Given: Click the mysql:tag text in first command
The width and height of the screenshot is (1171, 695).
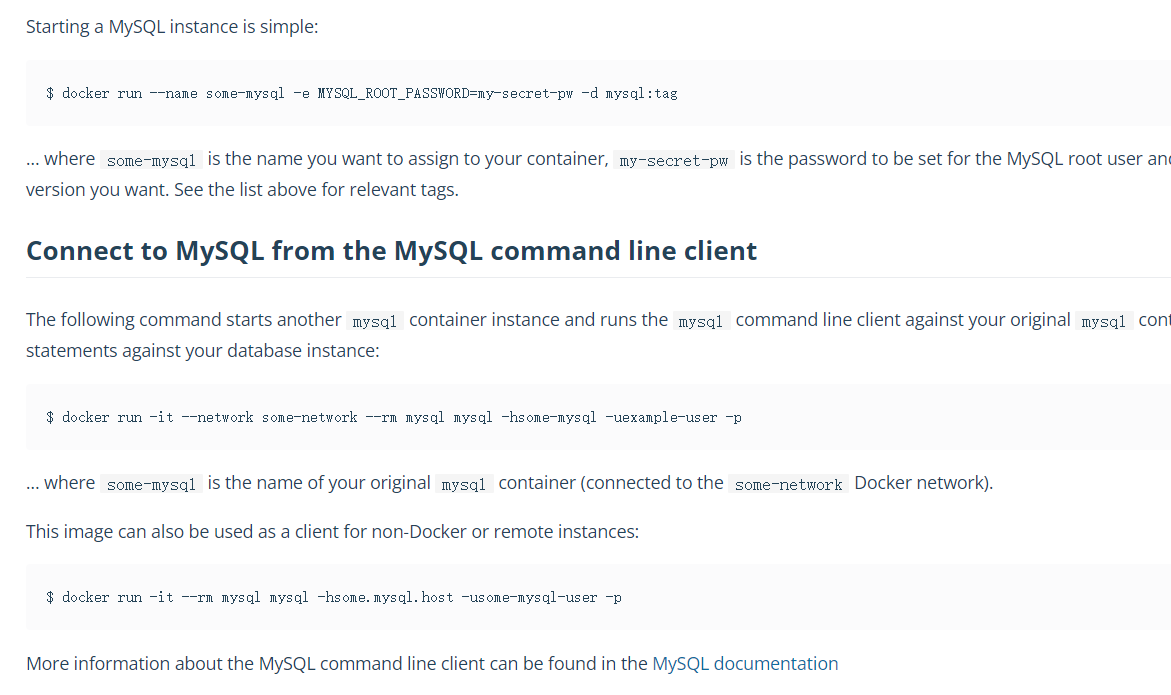Looking at the screenshot, I should point(642,93).
